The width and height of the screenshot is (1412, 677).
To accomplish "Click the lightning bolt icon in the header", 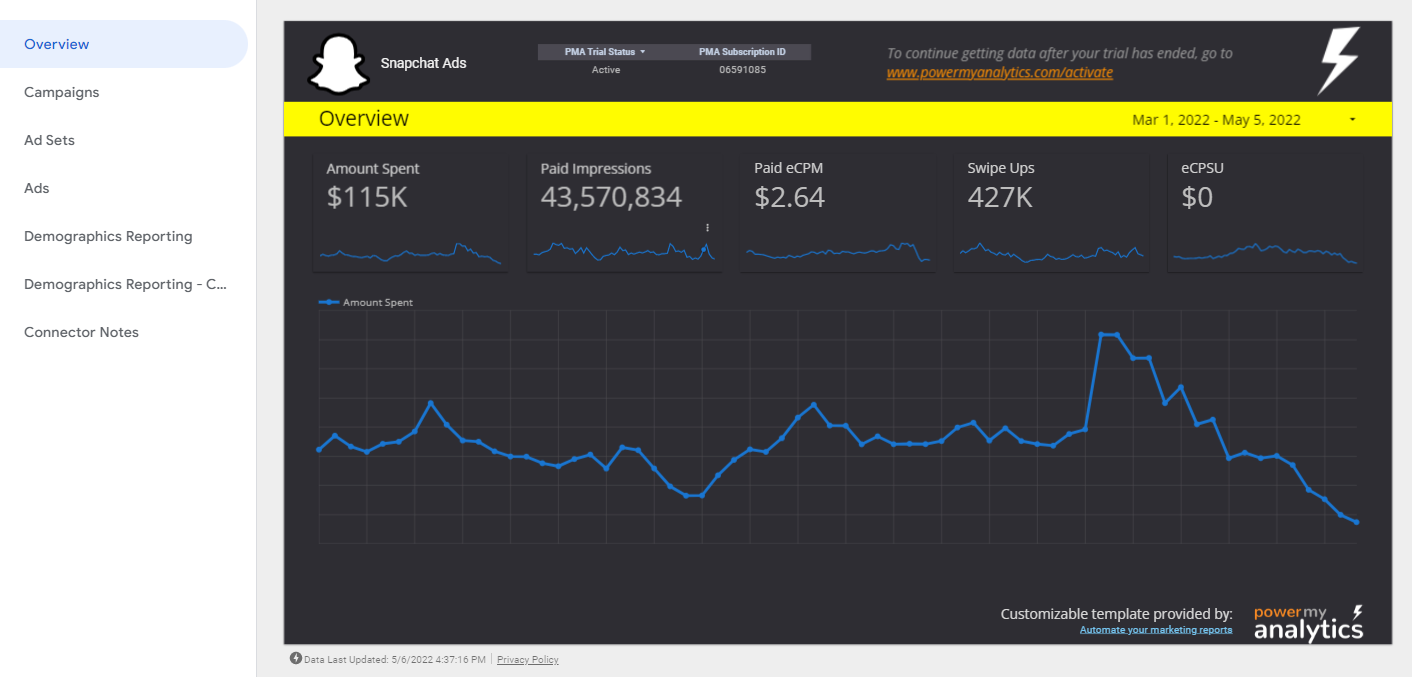I will click(1337, 60).
